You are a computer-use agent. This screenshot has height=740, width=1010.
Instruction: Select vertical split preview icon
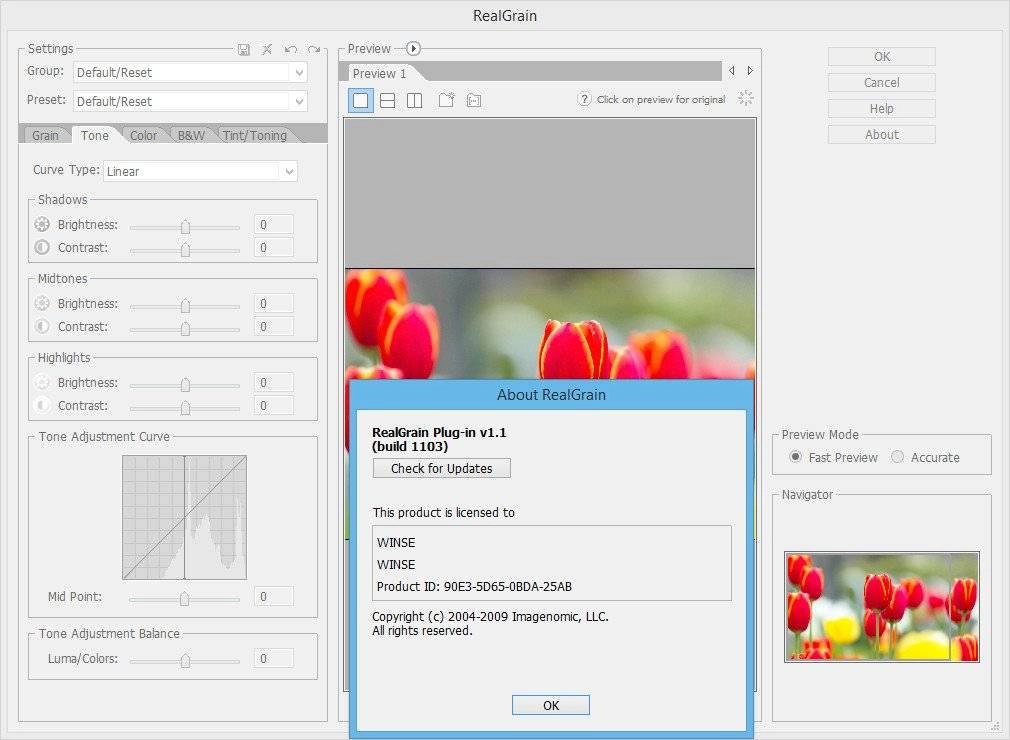pos(415,100)
